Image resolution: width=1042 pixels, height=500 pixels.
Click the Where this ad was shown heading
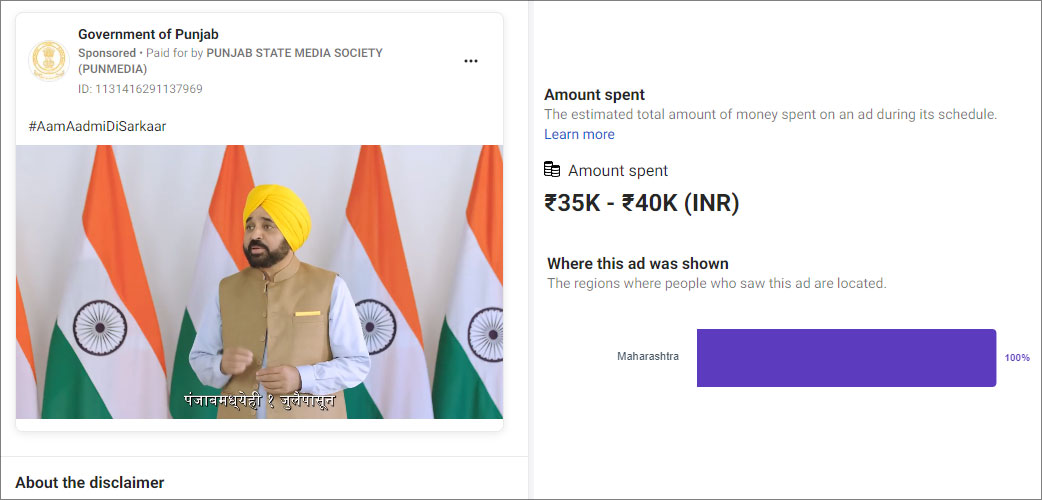point(637,264)
